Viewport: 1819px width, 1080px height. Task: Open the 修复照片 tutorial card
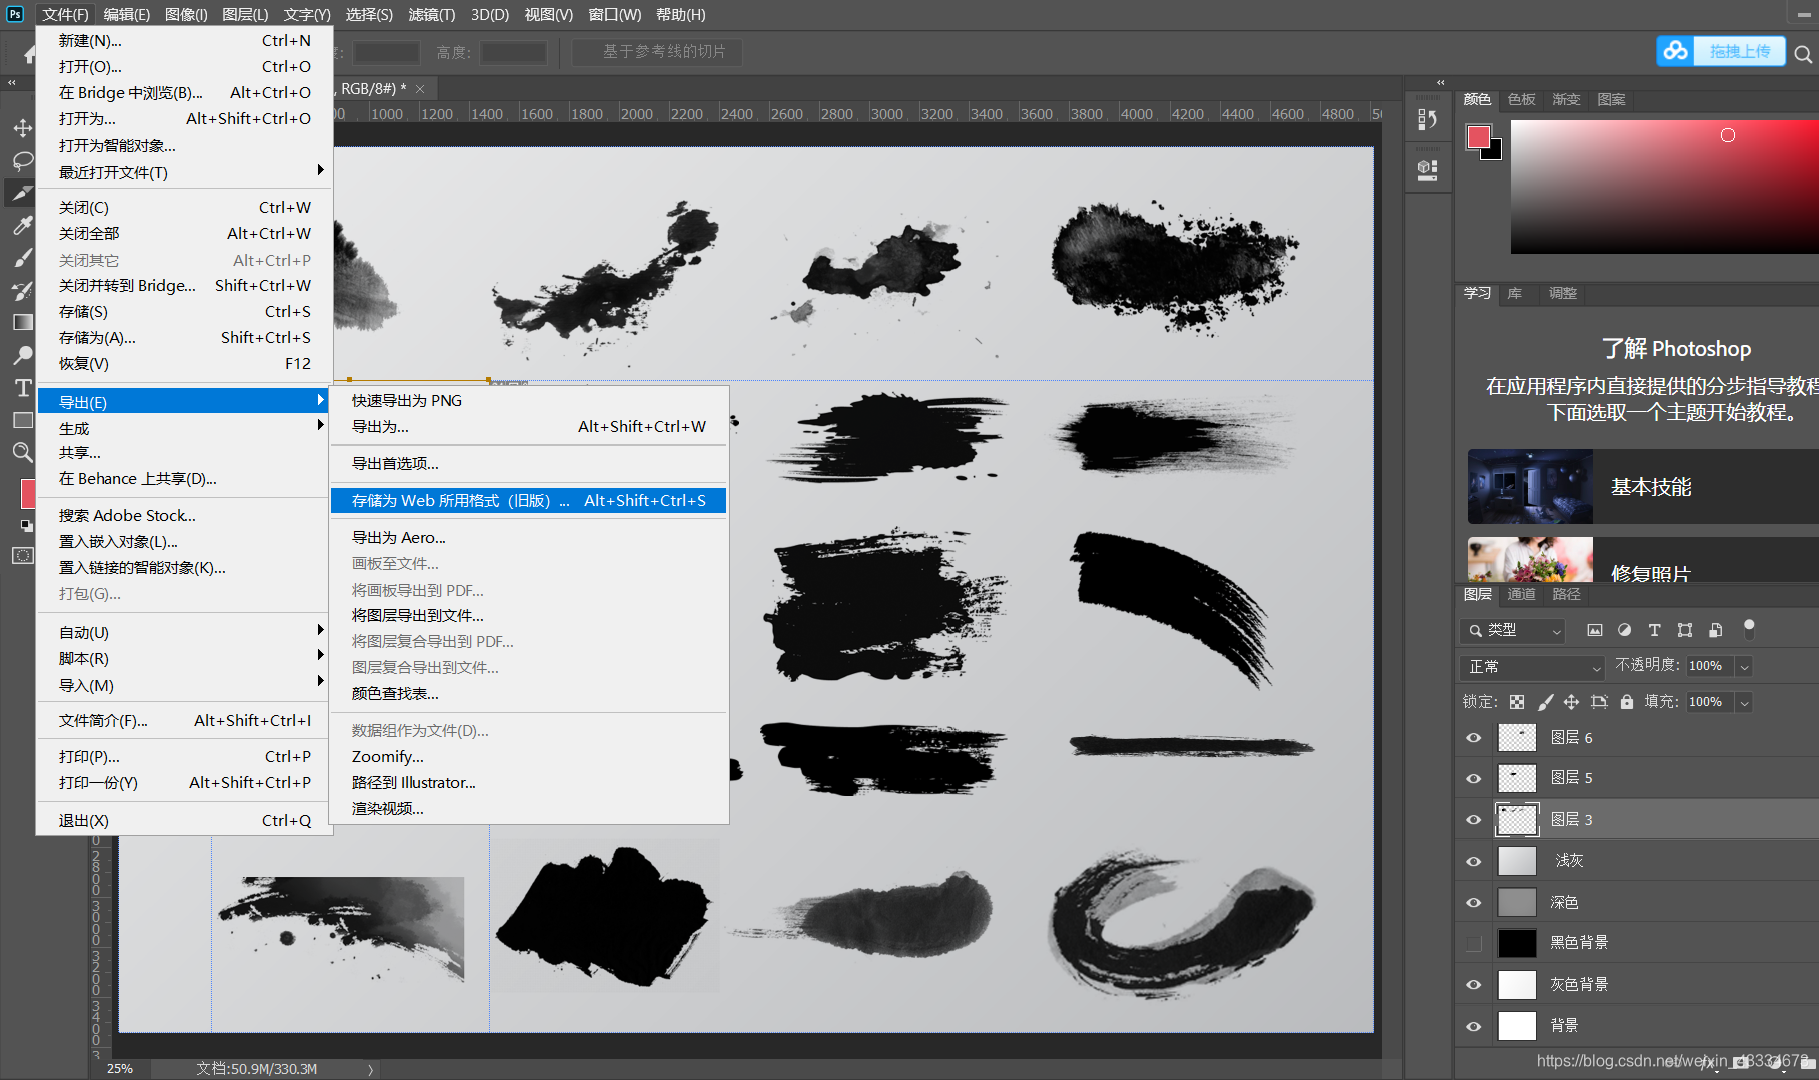[1643, 560]
